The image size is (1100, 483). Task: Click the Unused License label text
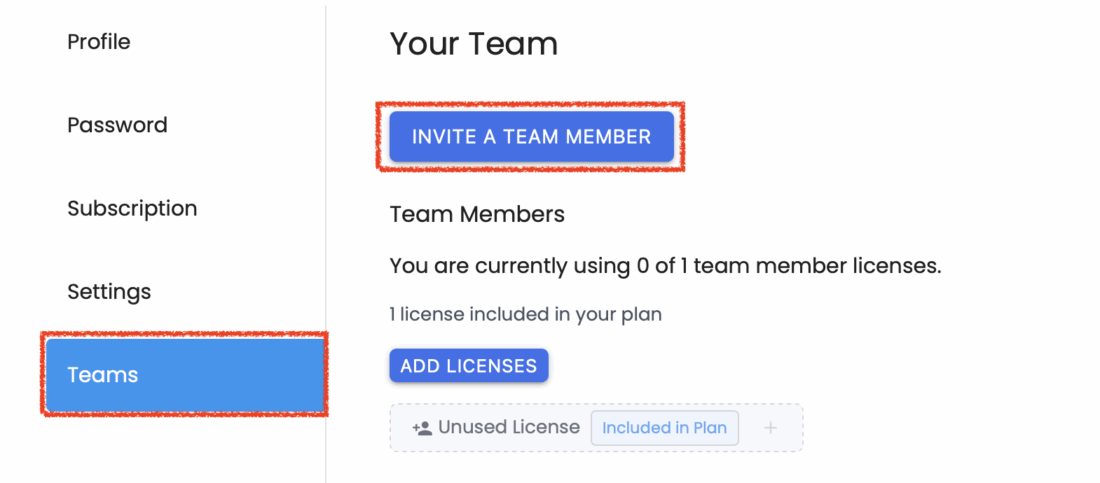click(509, 427)
